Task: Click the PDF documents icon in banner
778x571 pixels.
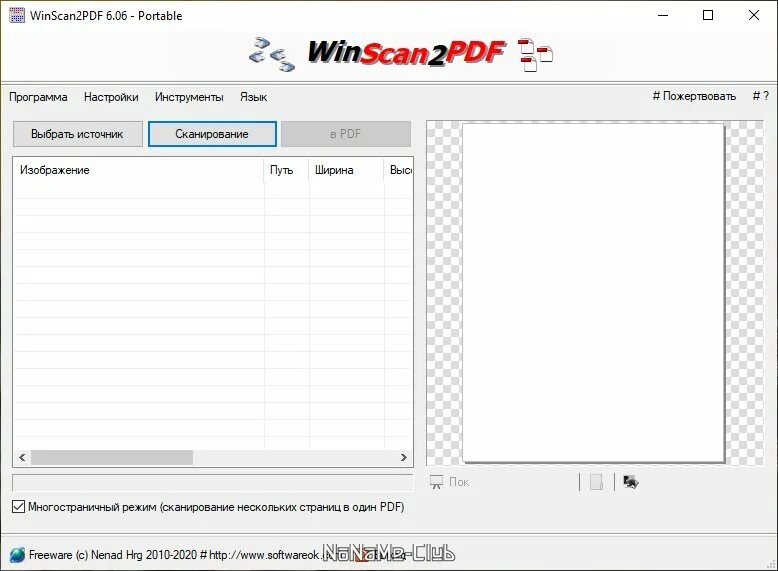Action: (535, 55)
